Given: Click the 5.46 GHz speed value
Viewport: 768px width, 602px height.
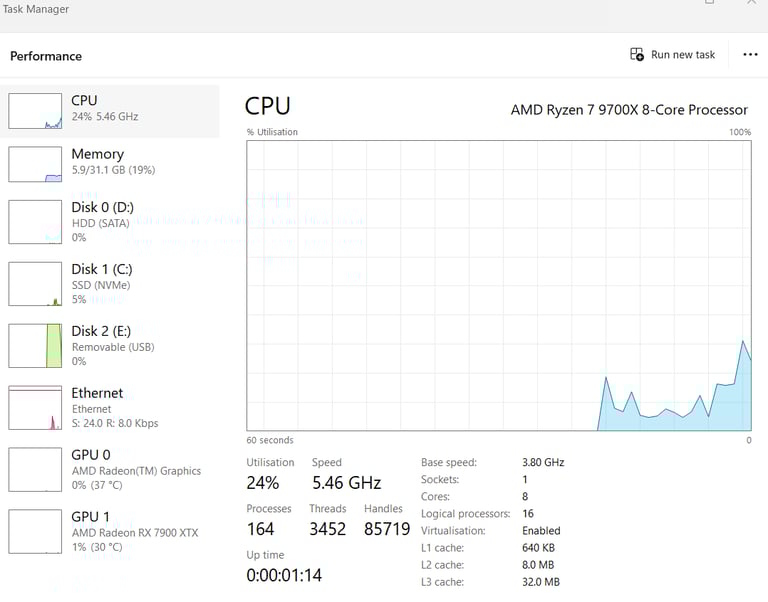Looking at the screenshot, I should [x=347, y=483].
